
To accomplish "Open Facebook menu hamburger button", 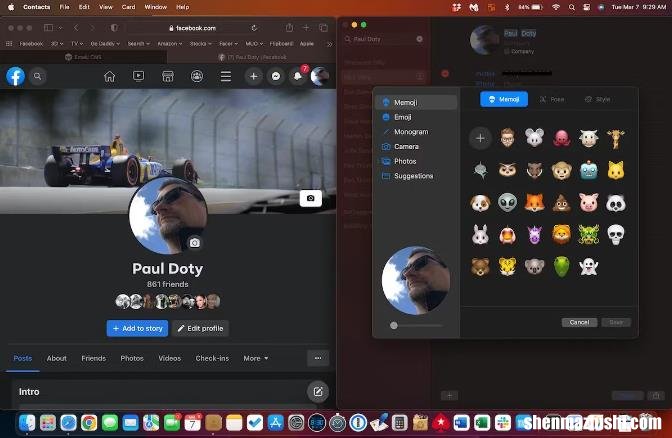I will [x=226, y=76].
